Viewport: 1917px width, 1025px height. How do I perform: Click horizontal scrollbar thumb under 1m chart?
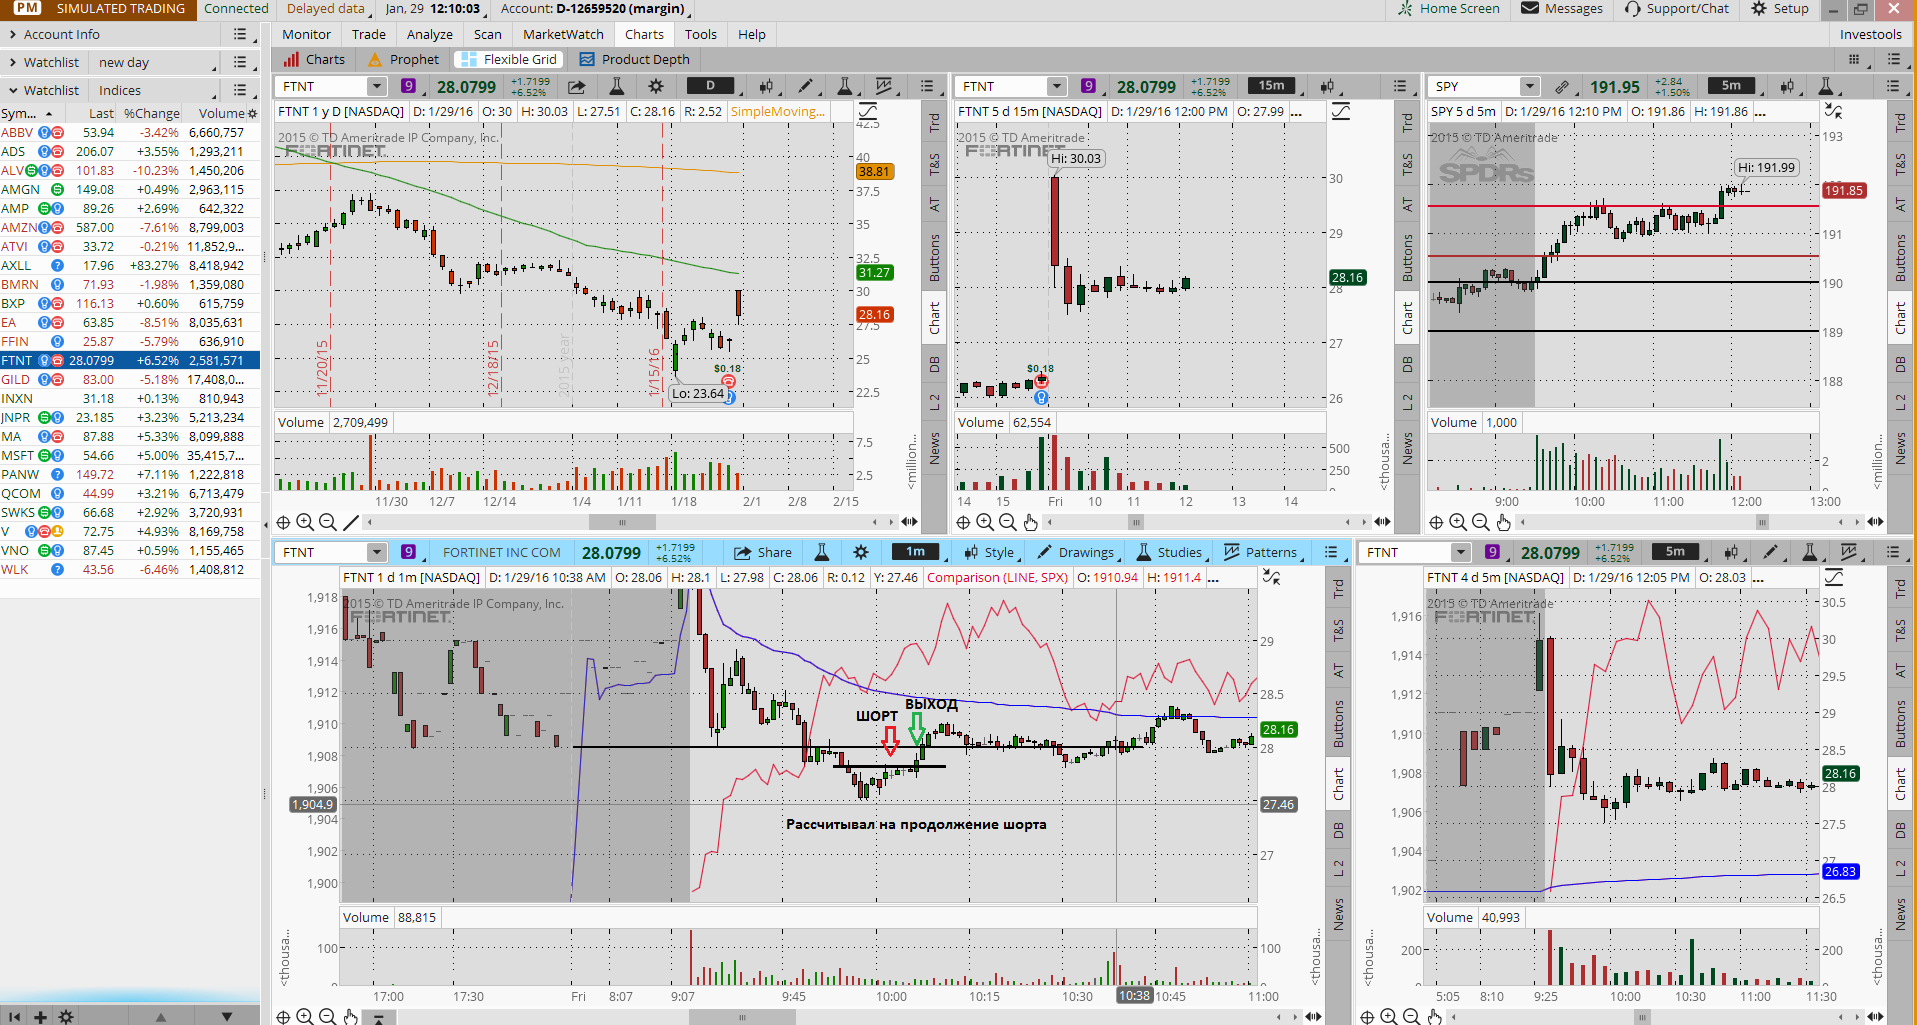742,1017
